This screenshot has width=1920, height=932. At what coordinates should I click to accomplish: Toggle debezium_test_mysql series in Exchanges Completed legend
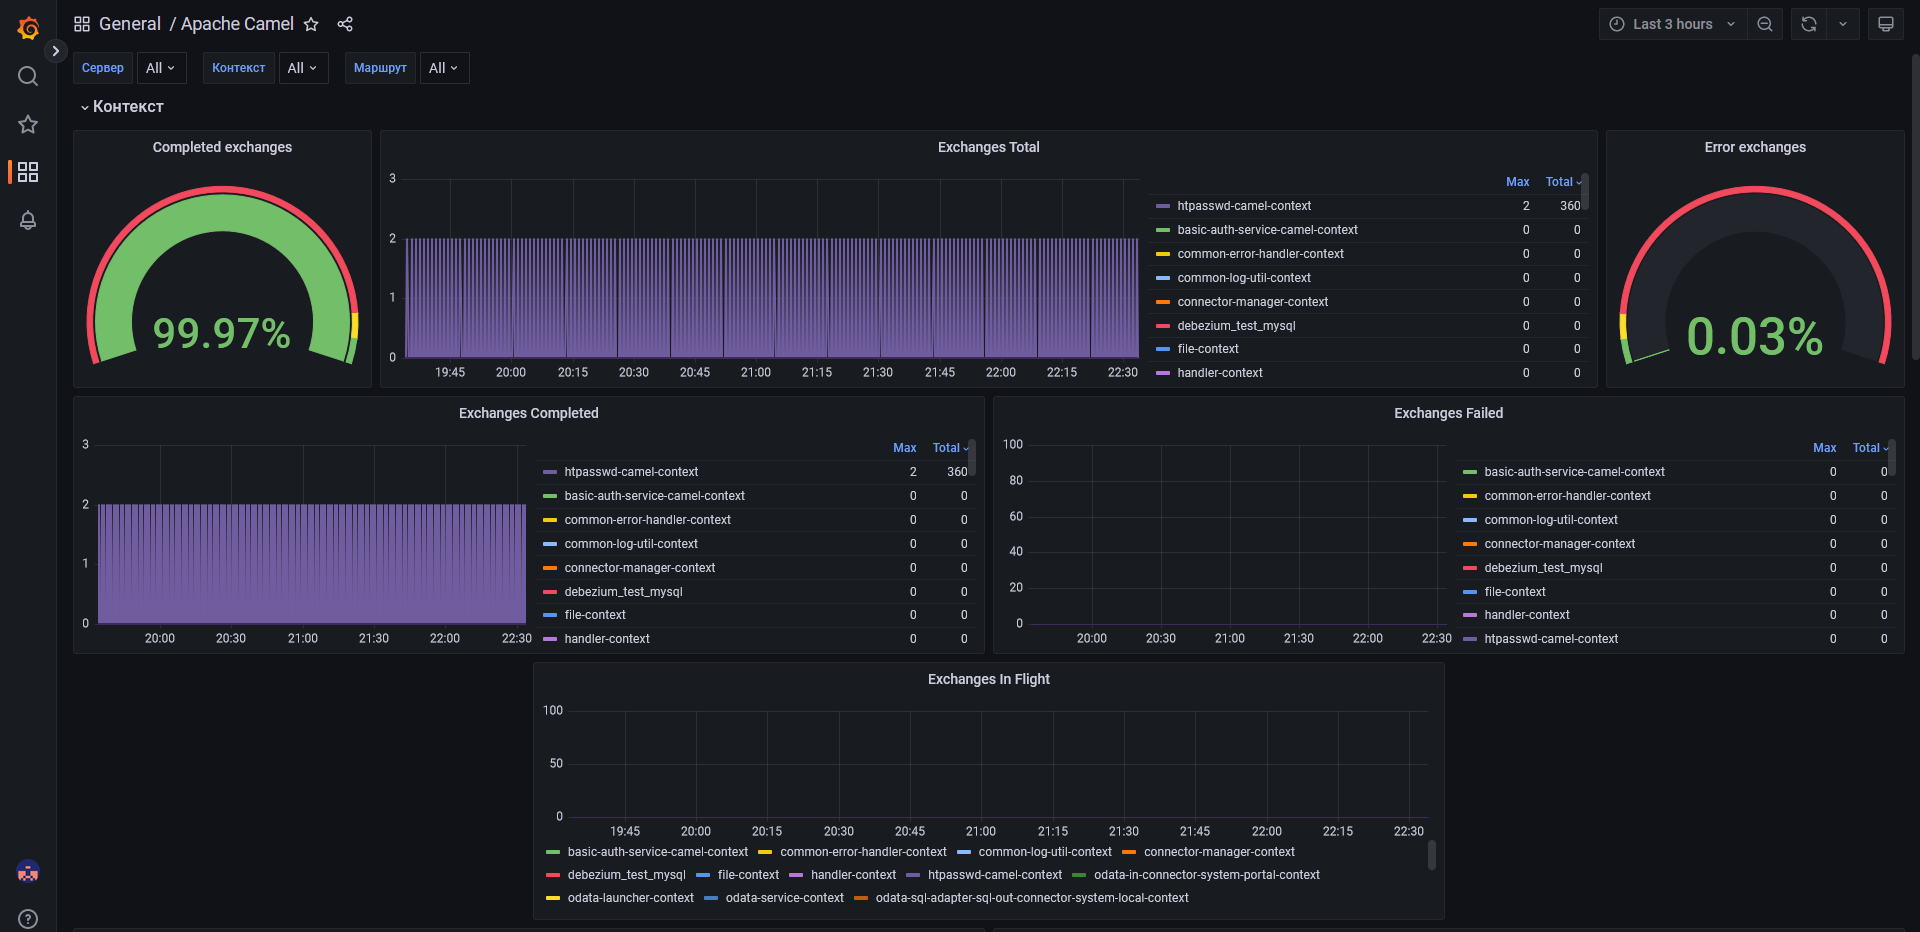pyautogui.click(x=623, y=592)
